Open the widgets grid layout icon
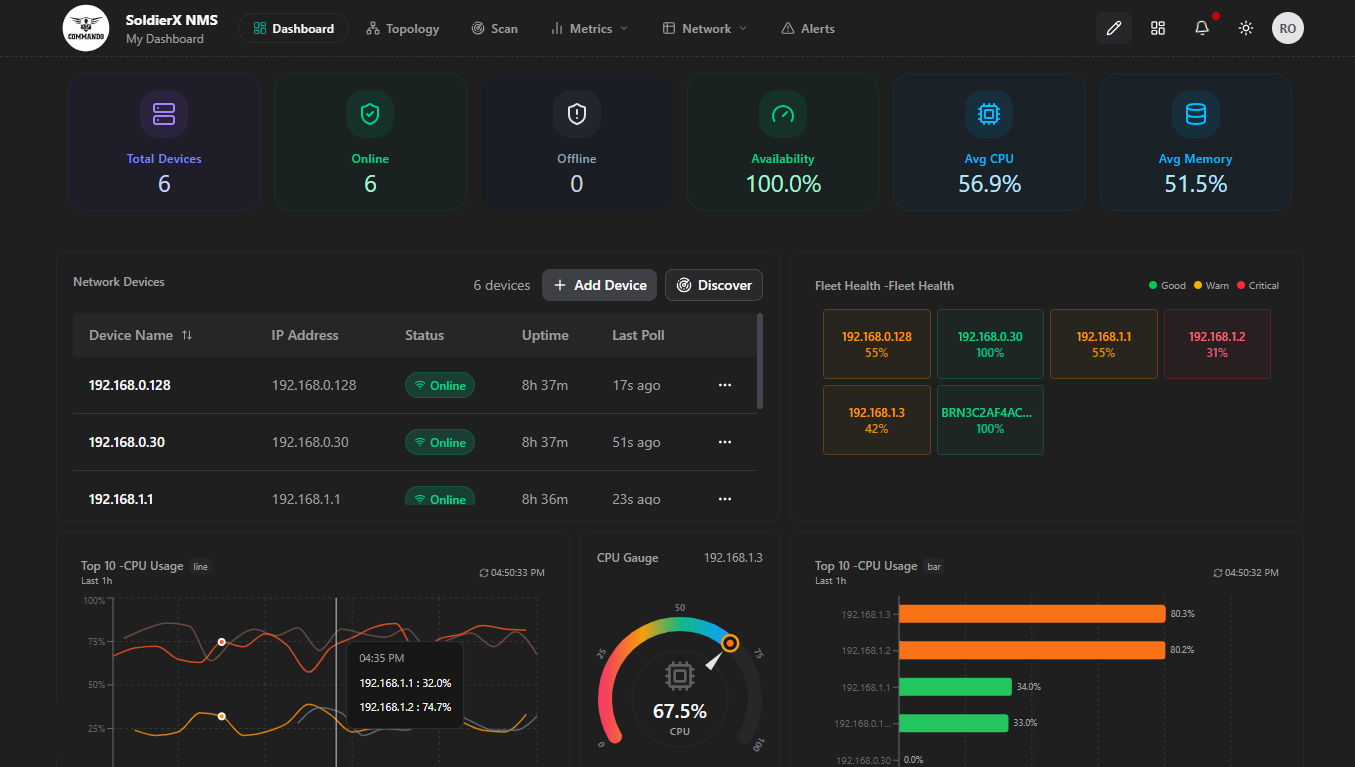This screenshot has width=1355, height=767. [1158, 28]
